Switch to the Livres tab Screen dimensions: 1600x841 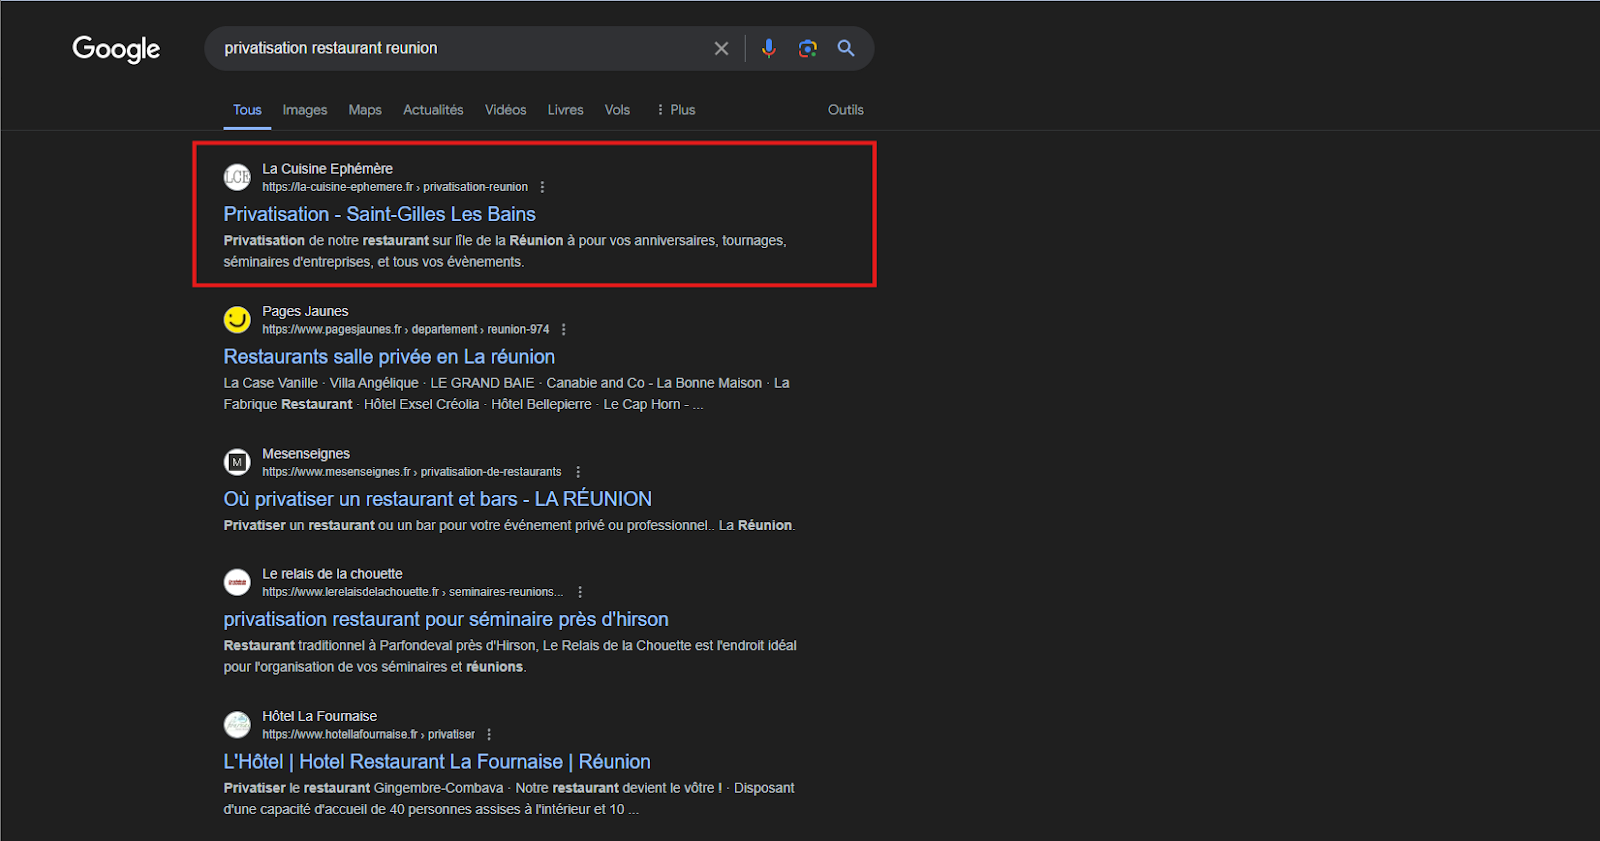(565, 110)
